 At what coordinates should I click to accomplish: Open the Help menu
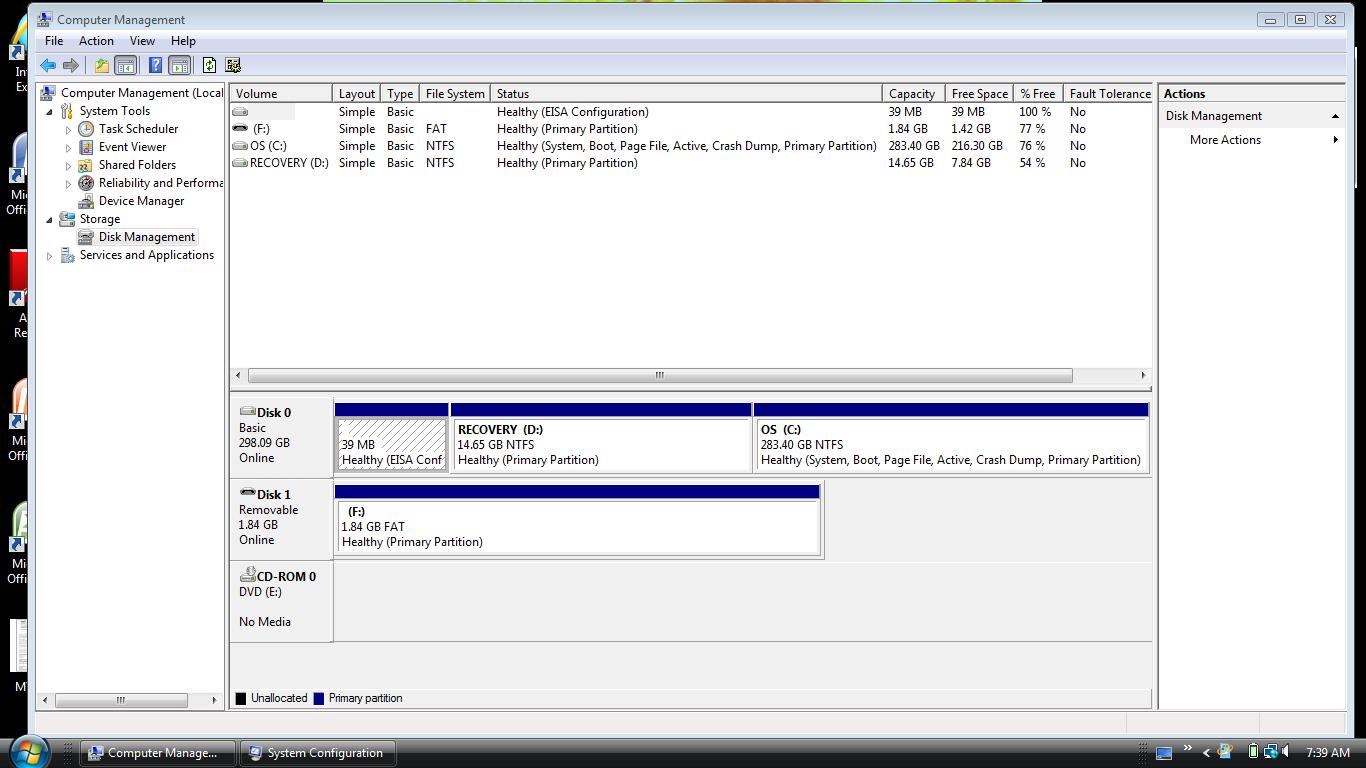pos(183,41)
